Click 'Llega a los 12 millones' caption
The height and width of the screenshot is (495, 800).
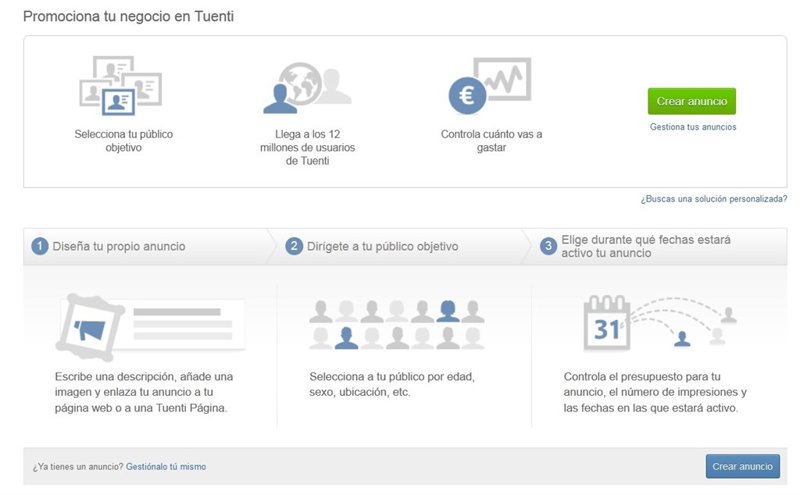[306, 147]
